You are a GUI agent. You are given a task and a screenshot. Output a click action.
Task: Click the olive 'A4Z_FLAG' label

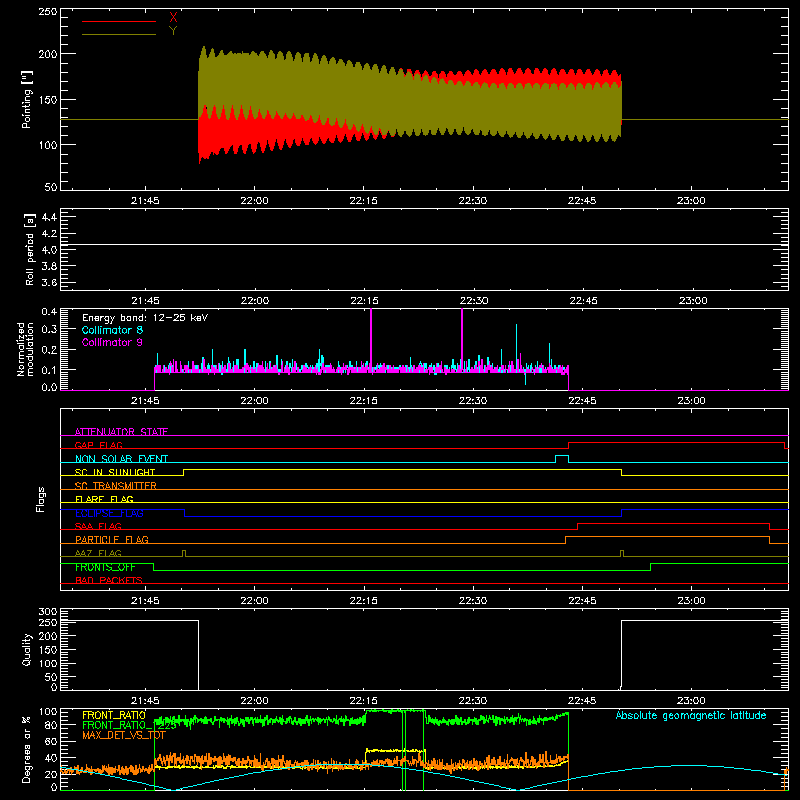[98, 553]
